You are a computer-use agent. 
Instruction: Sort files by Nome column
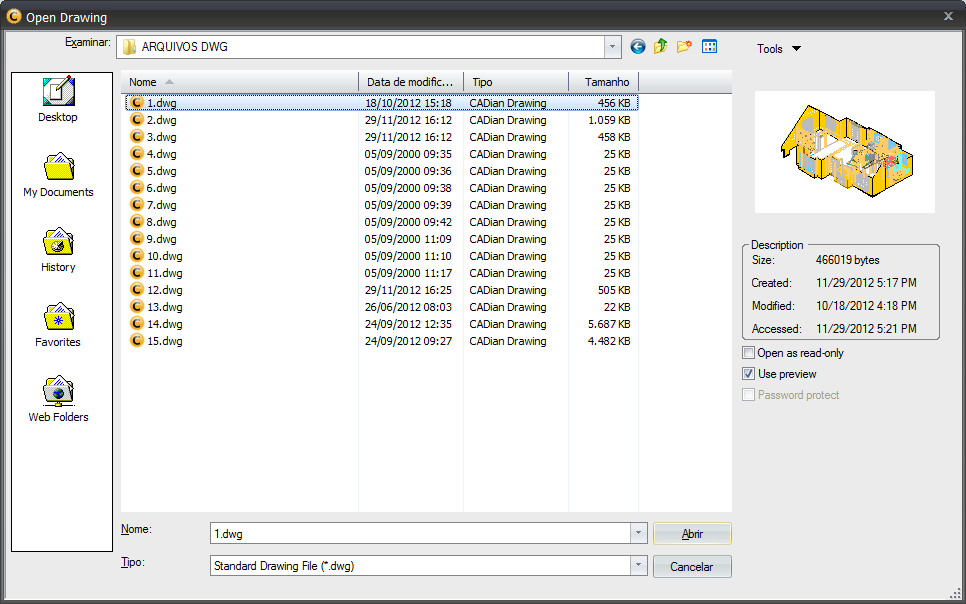click(x=240, y=82)
